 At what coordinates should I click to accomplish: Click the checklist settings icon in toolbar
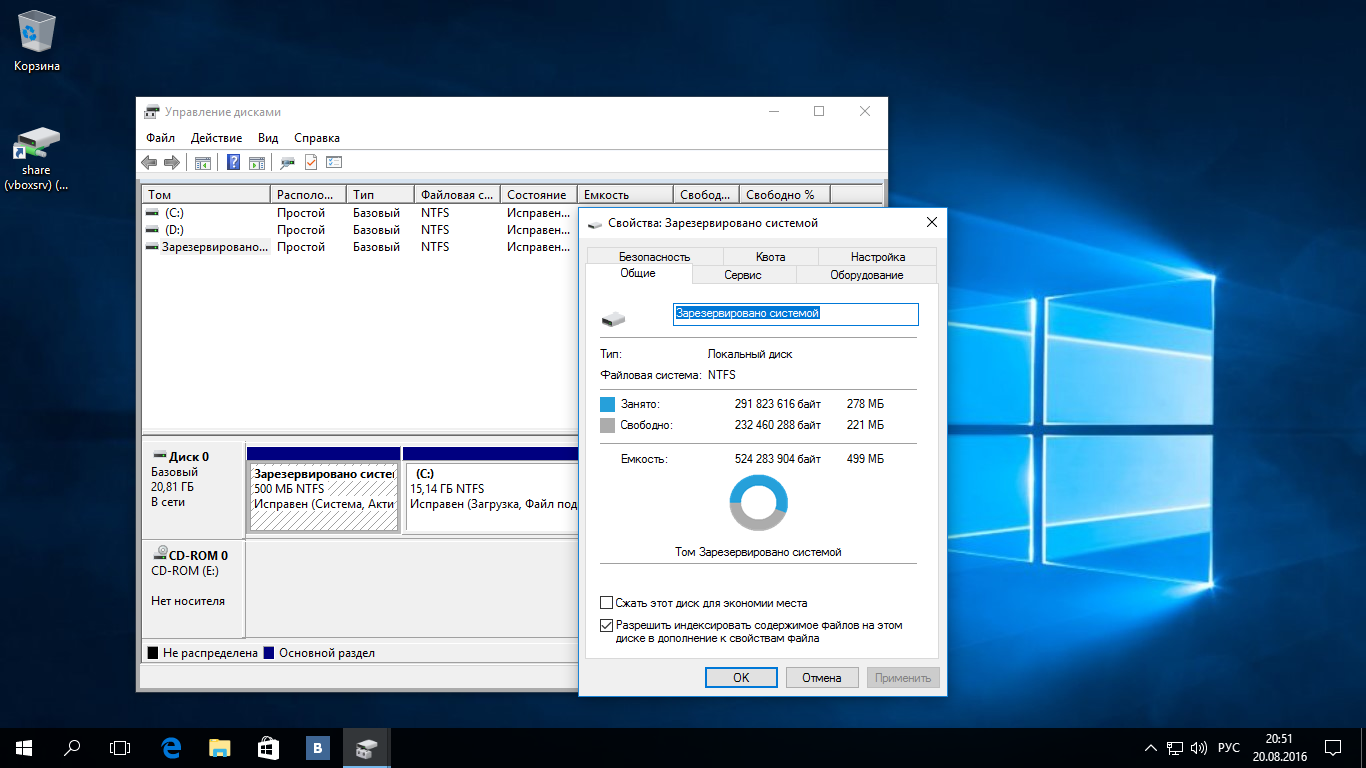pos(334,162)
